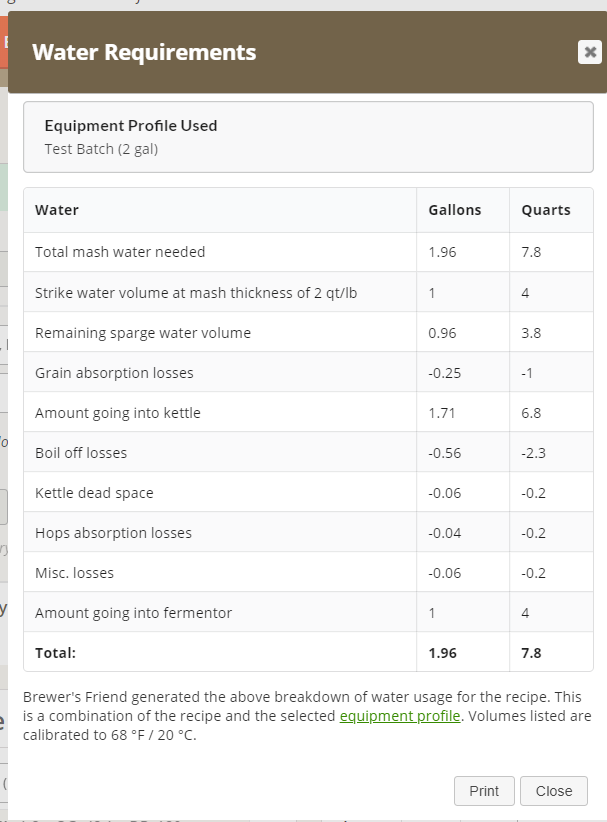Select Grain absorption losses row
607x822 pixels.
[x=308, y=372]
